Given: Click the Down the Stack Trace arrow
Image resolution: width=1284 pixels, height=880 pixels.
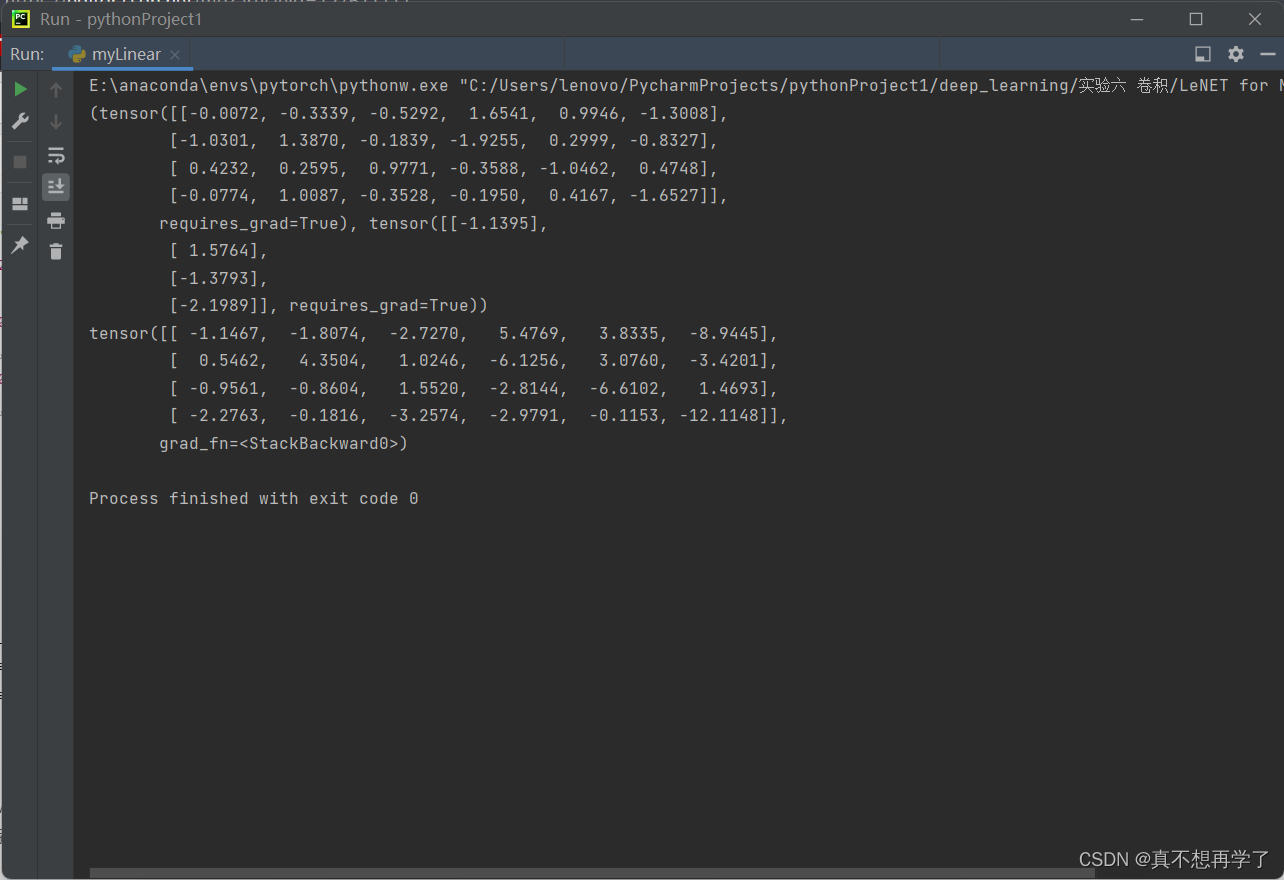Looking at the screenshot, I should point(56,122).
